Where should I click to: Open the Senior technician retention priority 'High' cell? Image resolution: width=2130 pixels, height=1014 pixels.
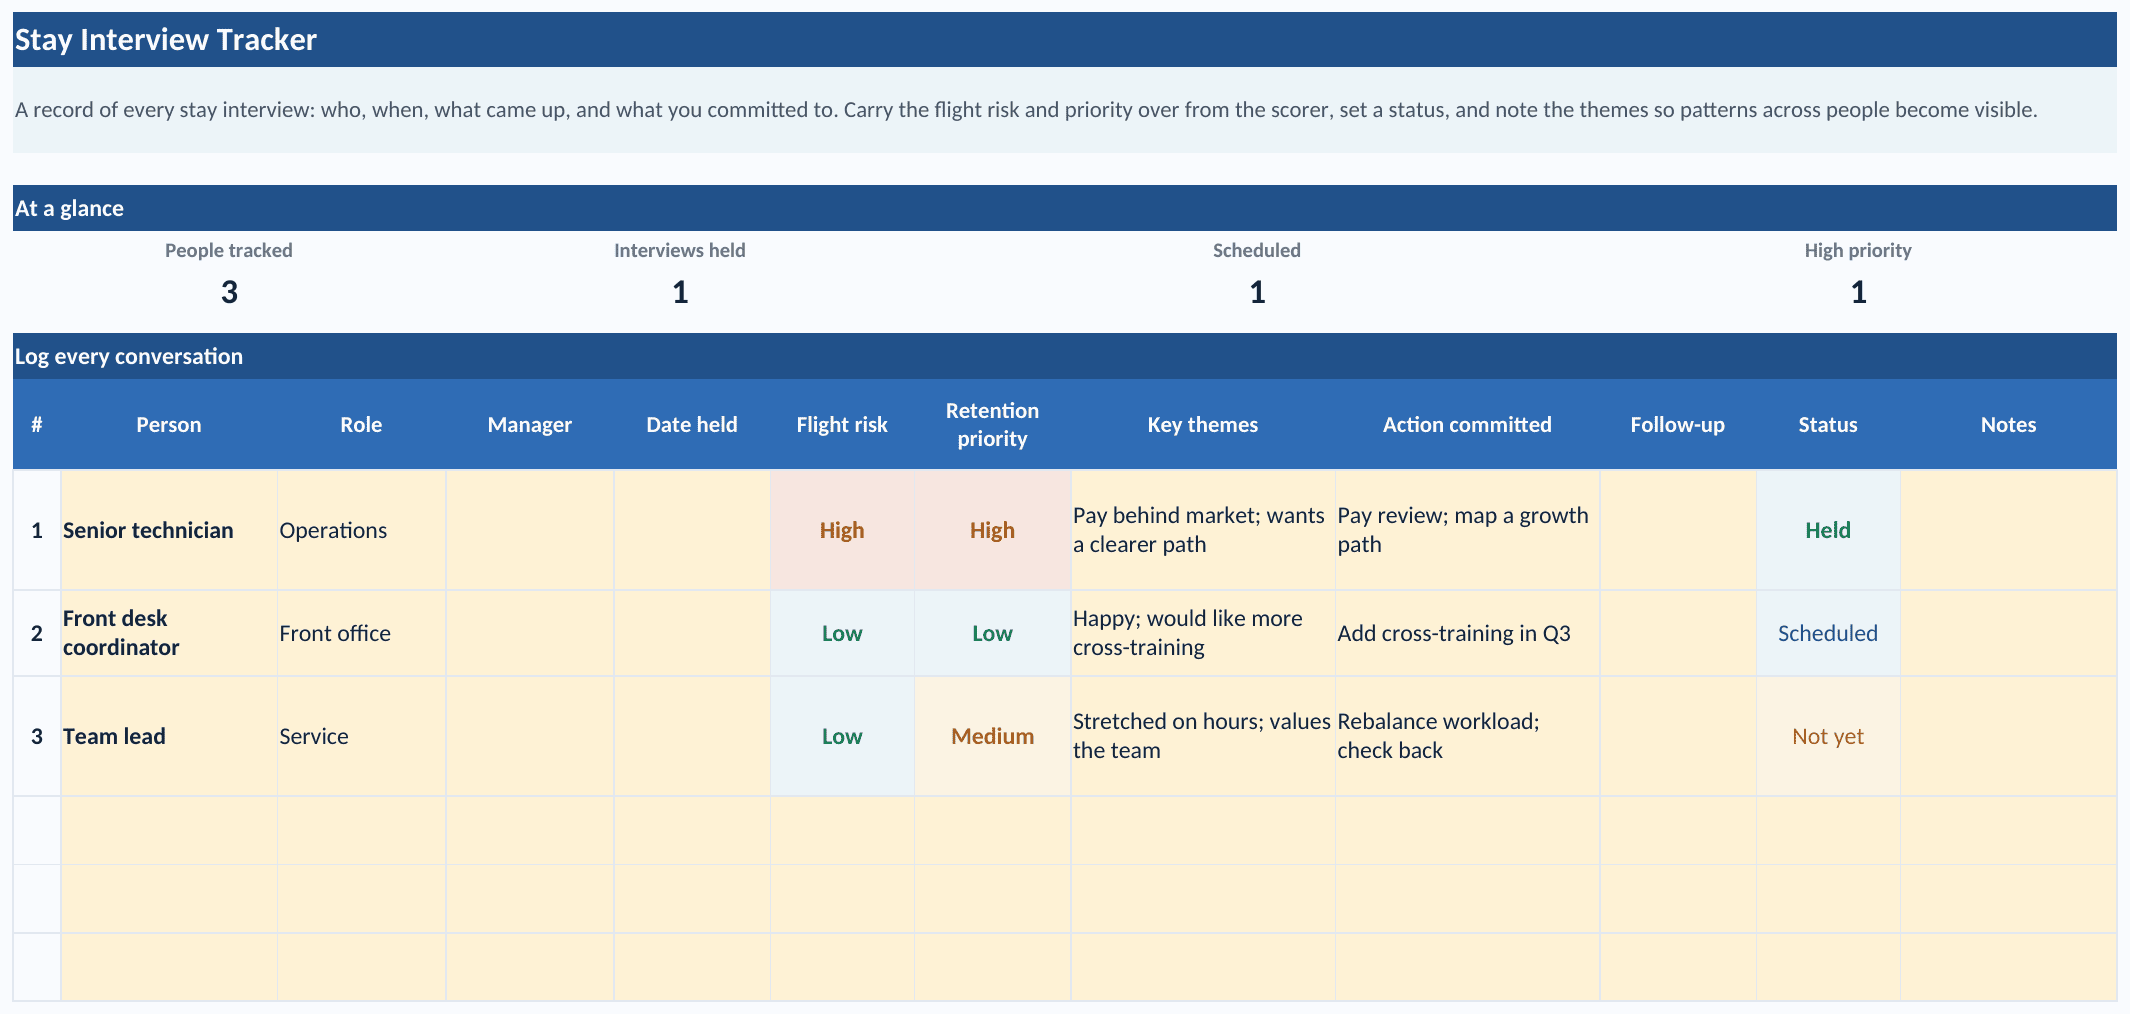[x=992, y=530]
